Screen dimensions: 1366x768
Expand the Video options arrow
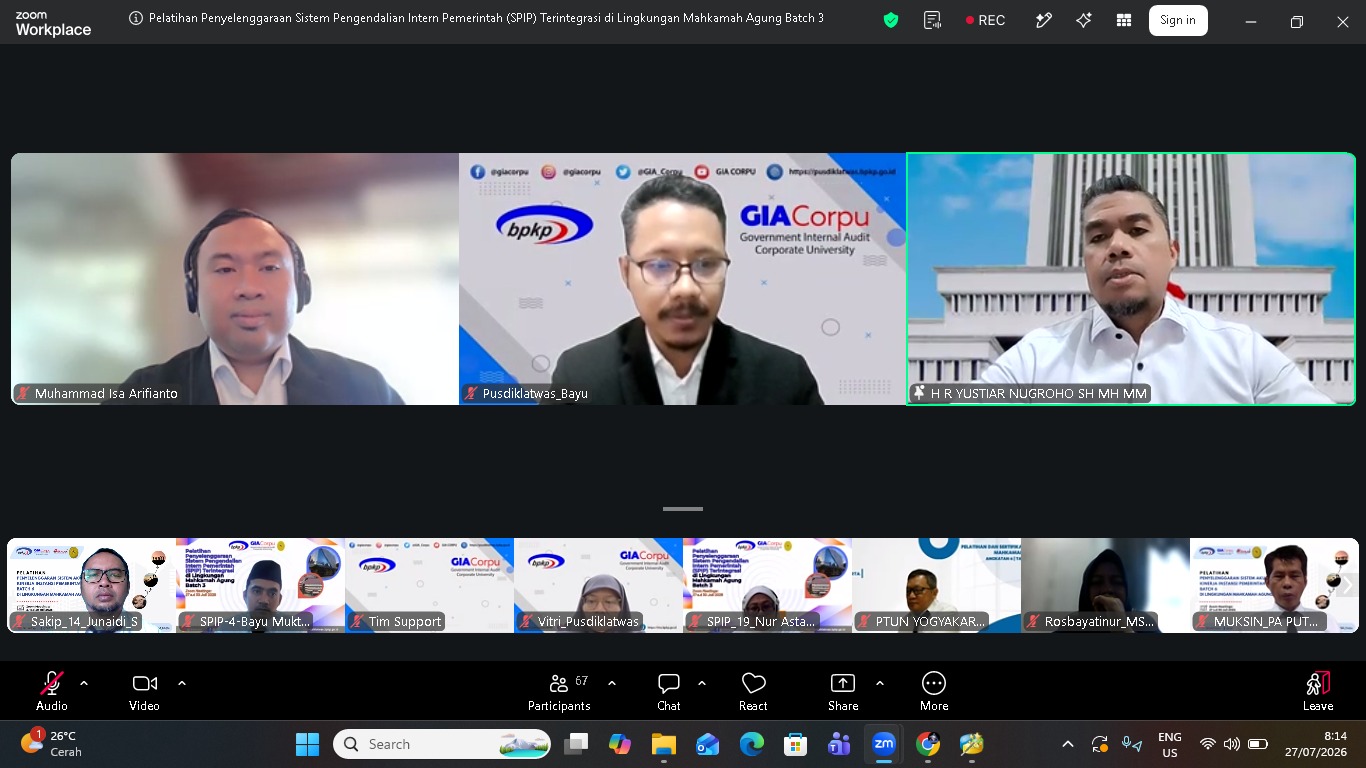[x=182, y=683]
